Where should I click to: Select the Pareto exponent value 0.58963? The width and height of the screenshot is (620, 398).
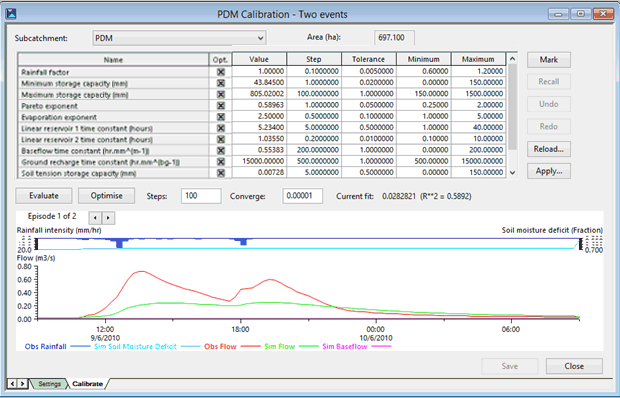click(x=259, y=105)
